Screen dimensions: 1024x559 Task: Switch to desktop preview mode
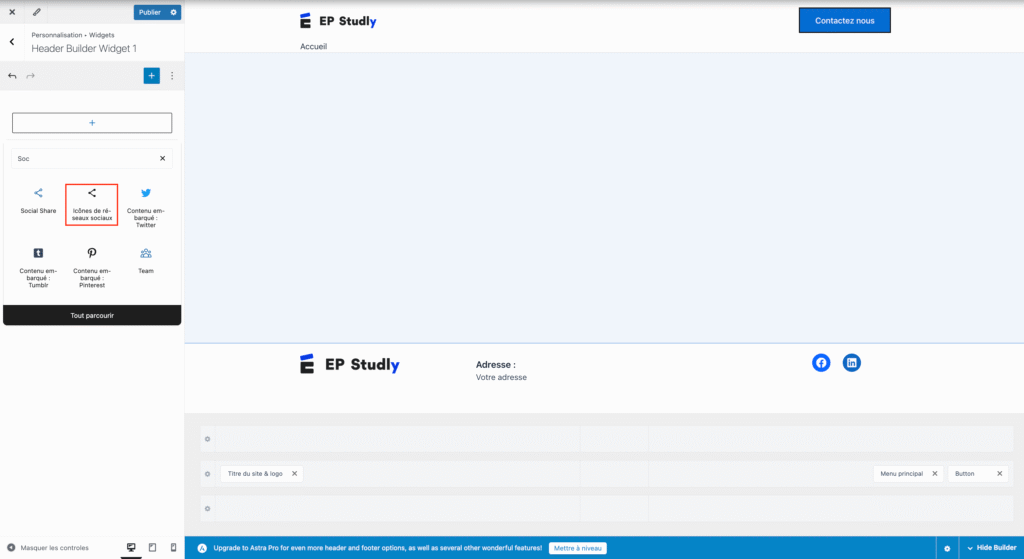tap(131, 548)
